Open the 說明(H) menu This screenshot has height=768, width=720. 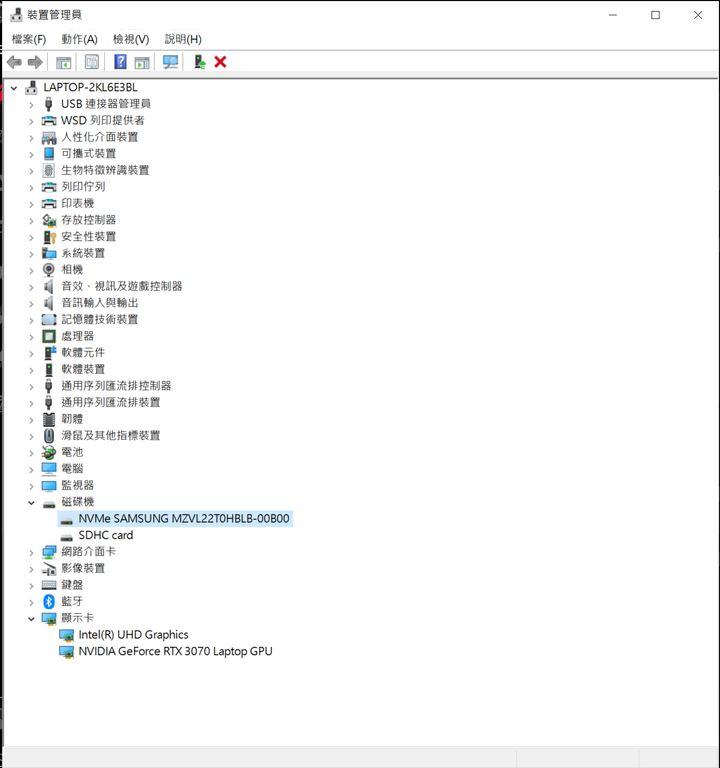point(183,39)
